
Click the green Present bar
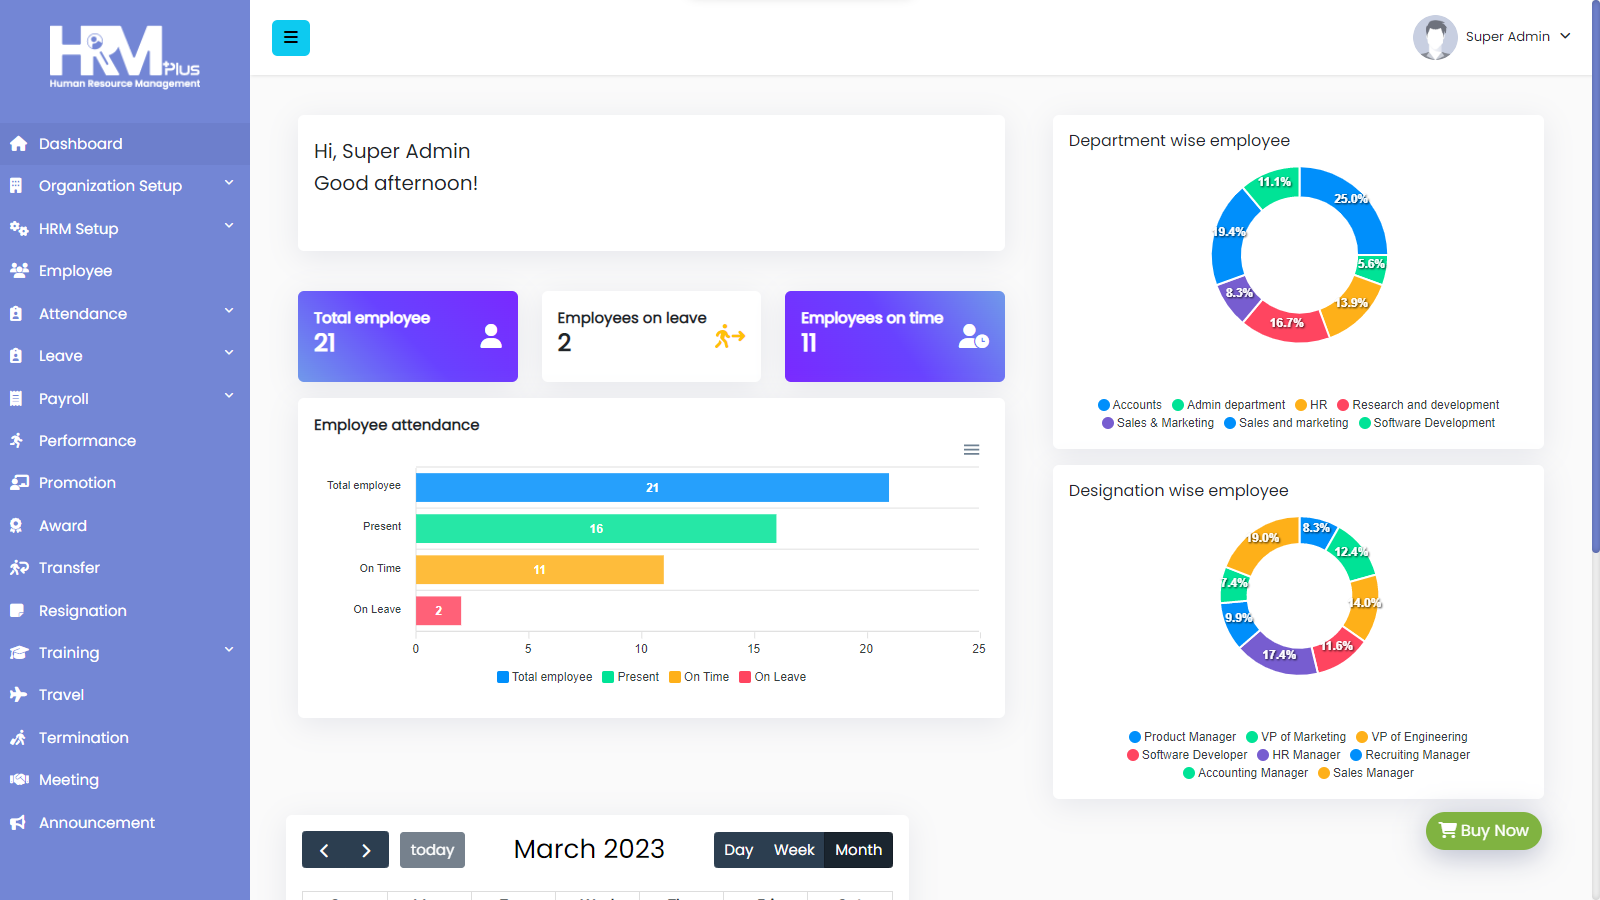coord(596,529)
